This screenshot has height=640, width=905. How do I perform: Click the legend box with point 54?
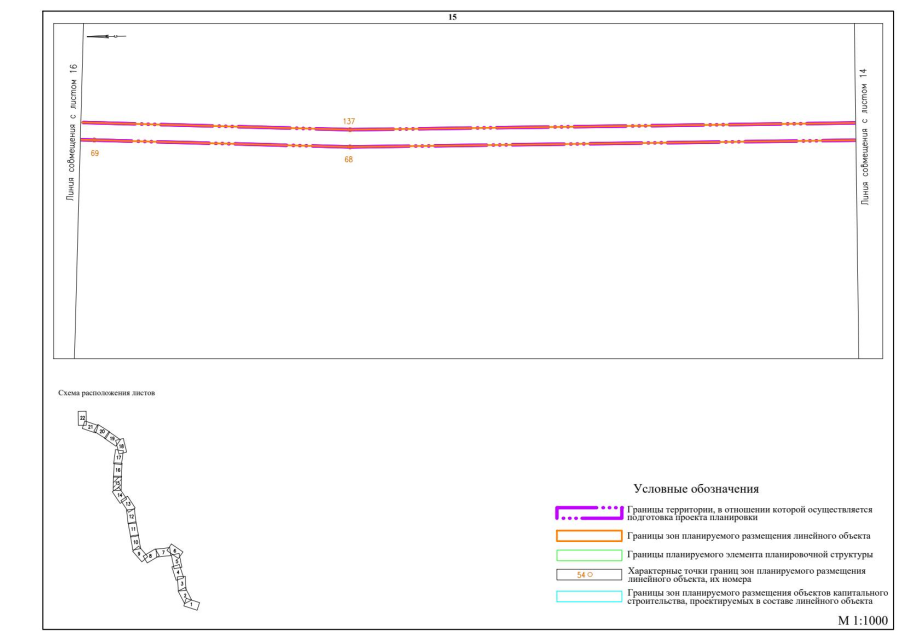click(x=588, y=575)
